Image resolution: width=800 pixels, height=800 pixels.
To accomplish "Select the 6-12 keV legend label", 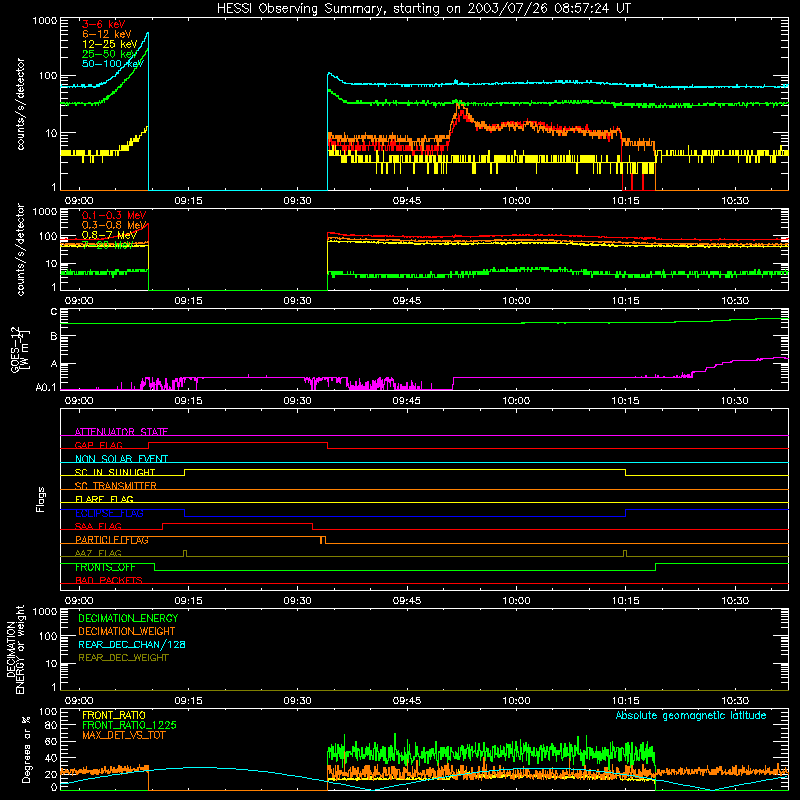I will pos(107,34).
